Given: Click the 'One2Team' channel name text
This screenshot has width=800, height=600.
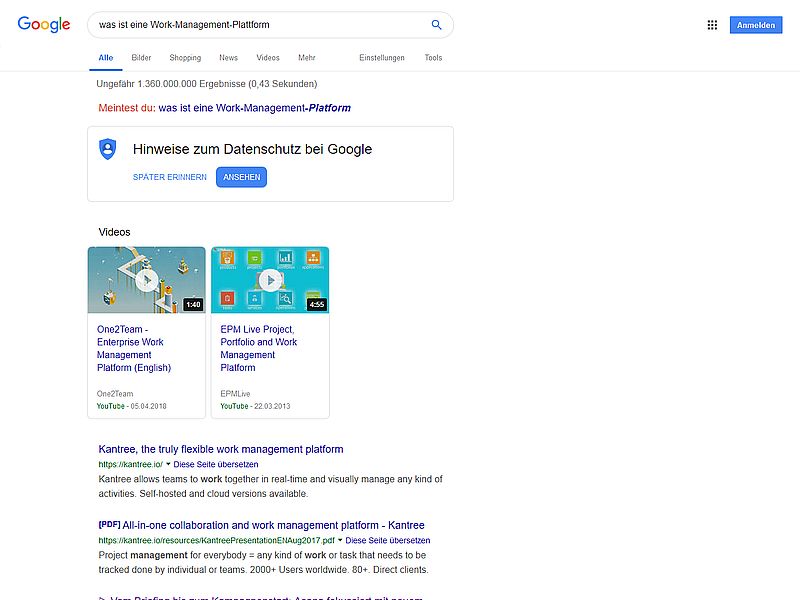Looking at the screenshot, I should (x=115, y=394).
